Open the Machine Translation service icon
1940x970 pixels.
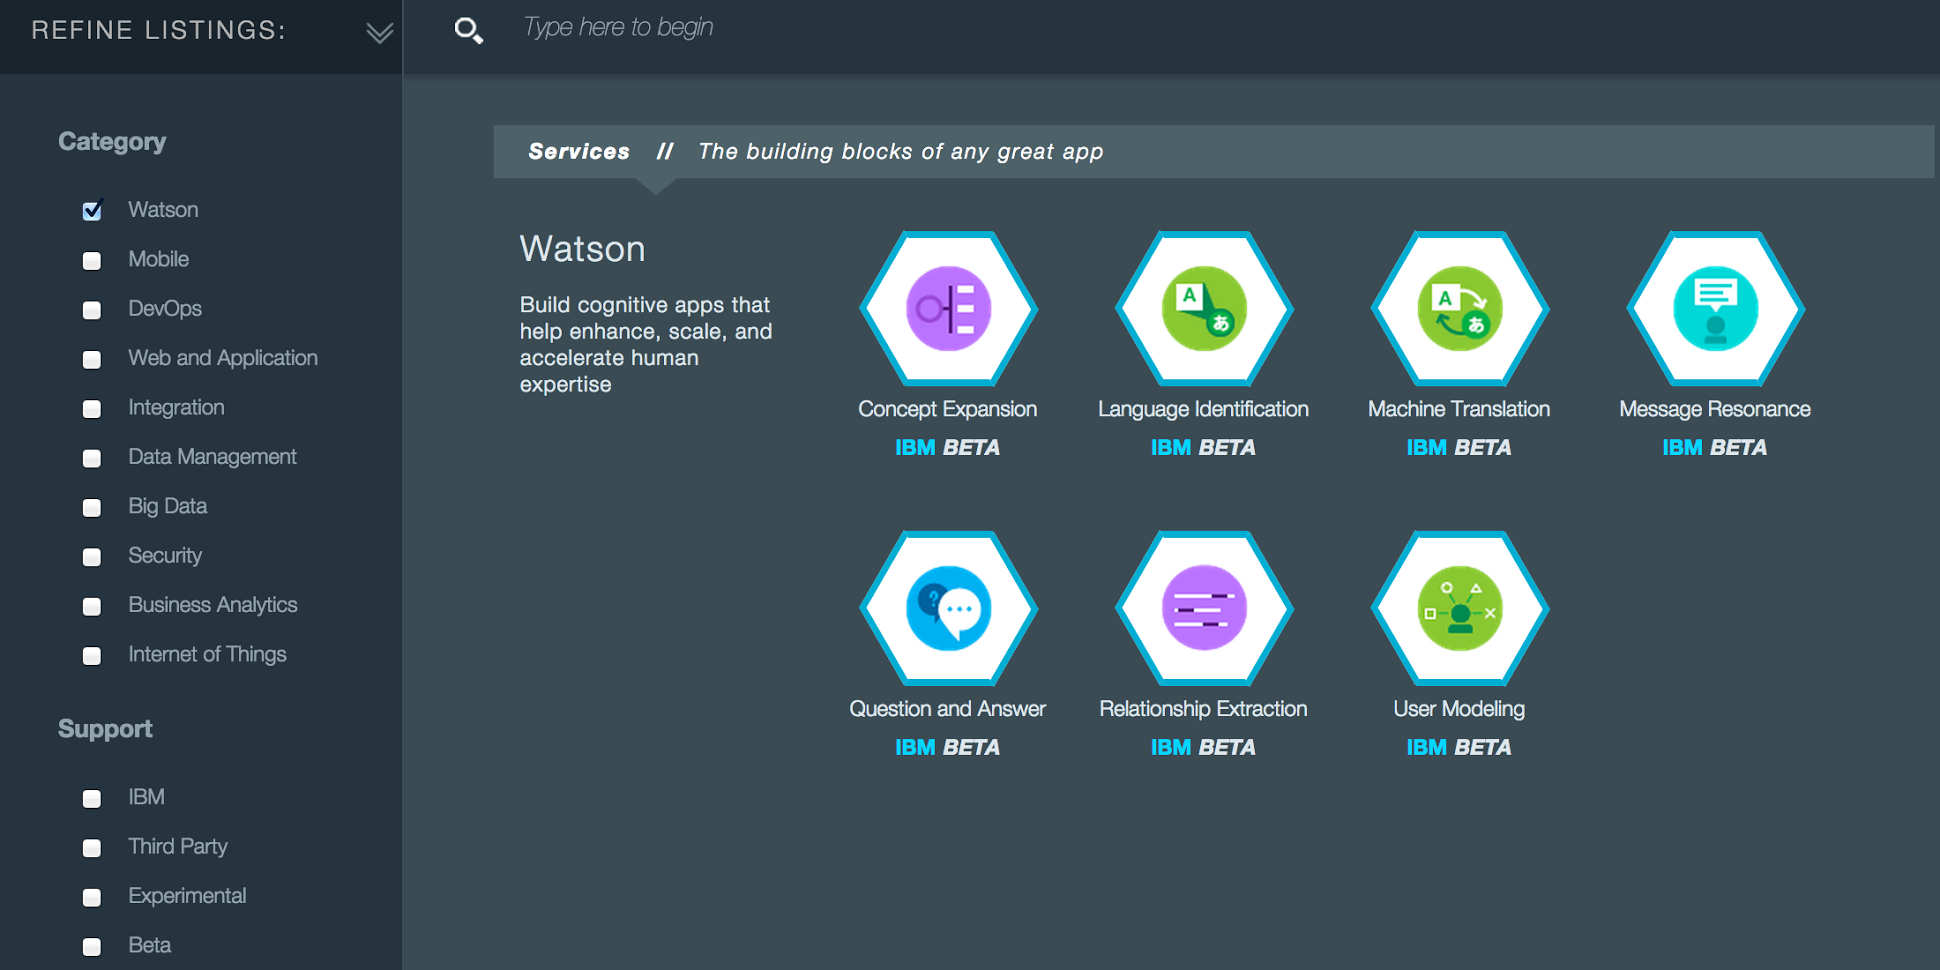[x=1460, y=309]
